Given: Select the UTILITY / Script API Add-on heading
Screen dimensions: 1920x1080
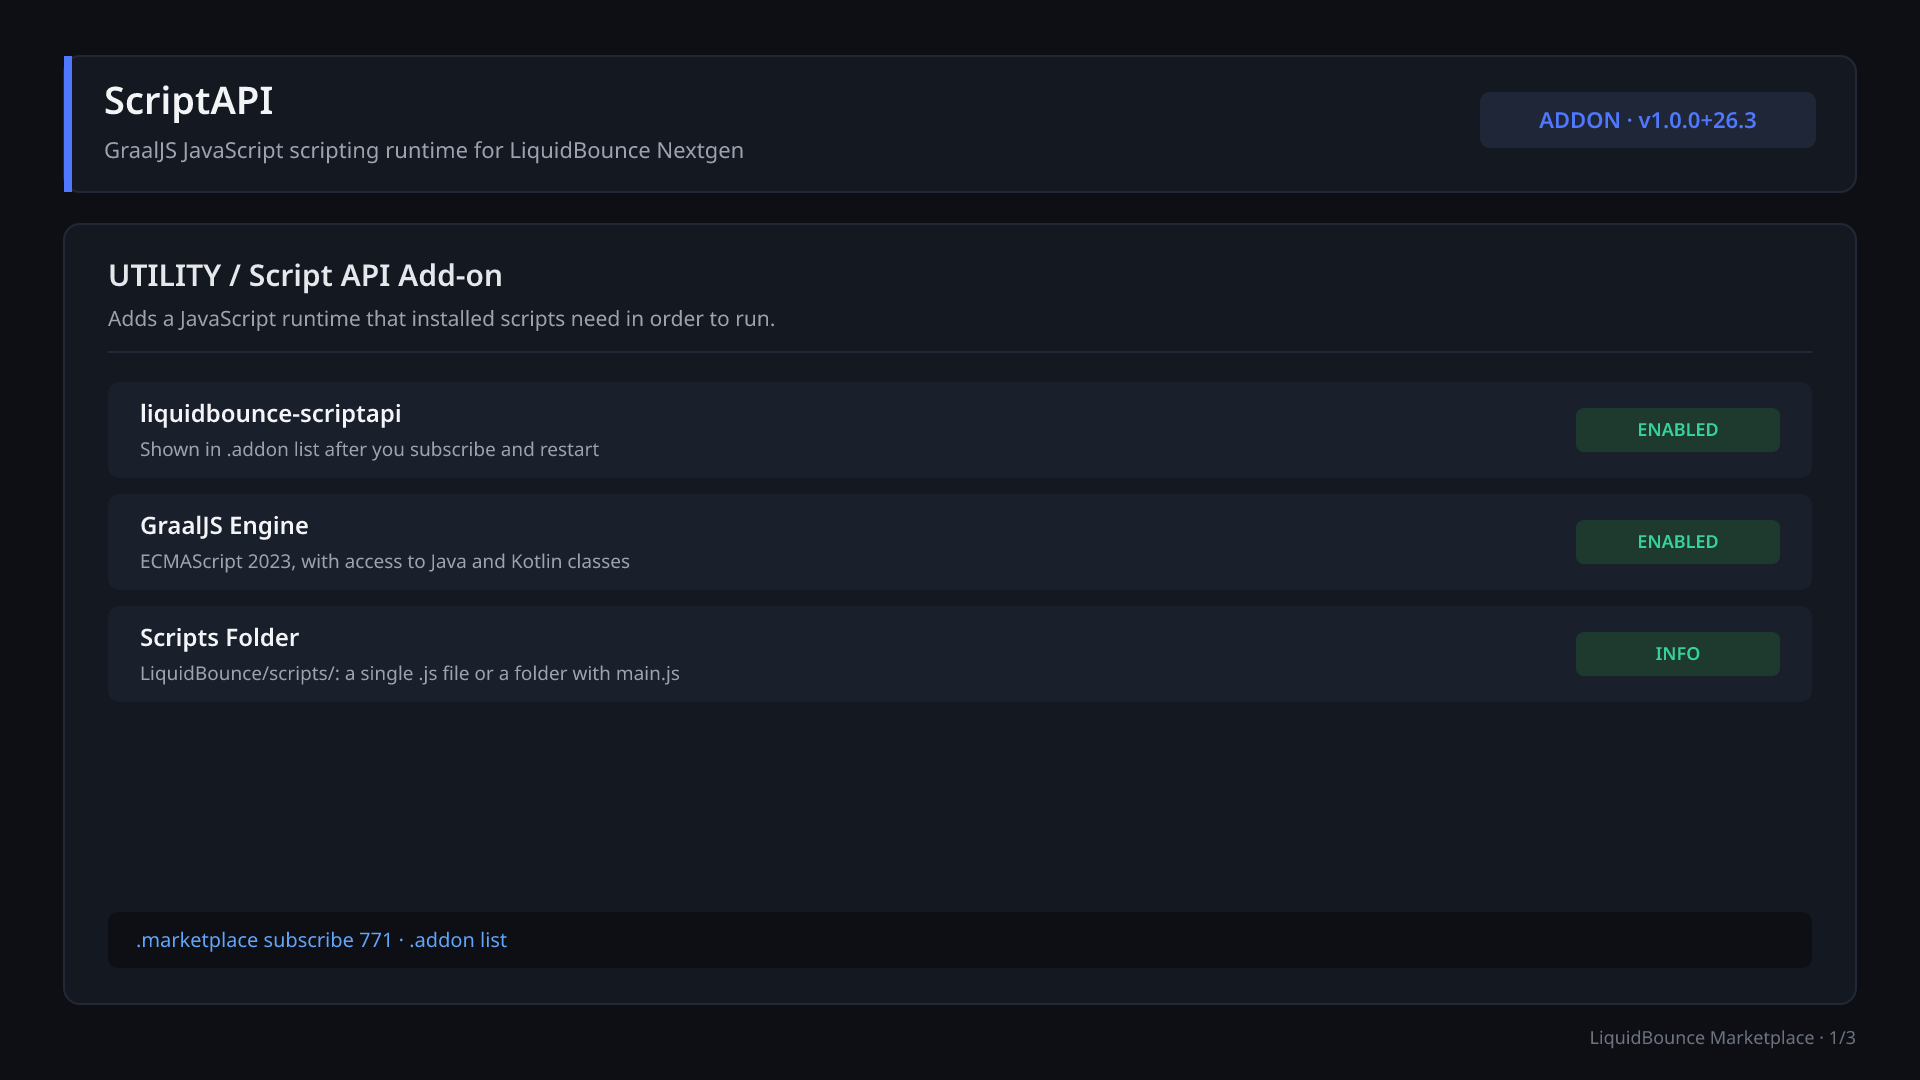Looking at the screenshot, I should click(305, 276).
